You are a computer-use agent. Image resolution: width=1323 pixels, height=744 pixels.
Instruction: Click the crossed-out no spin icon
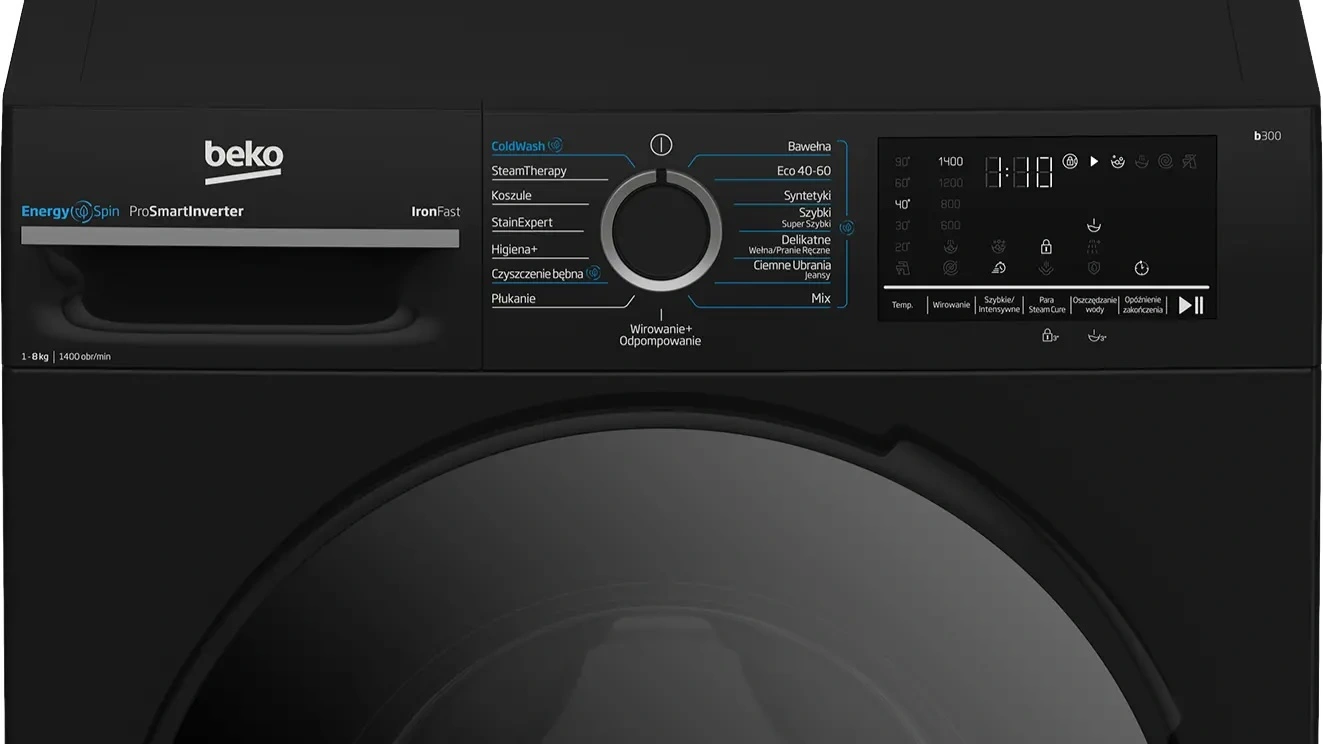tap(951, 268)
